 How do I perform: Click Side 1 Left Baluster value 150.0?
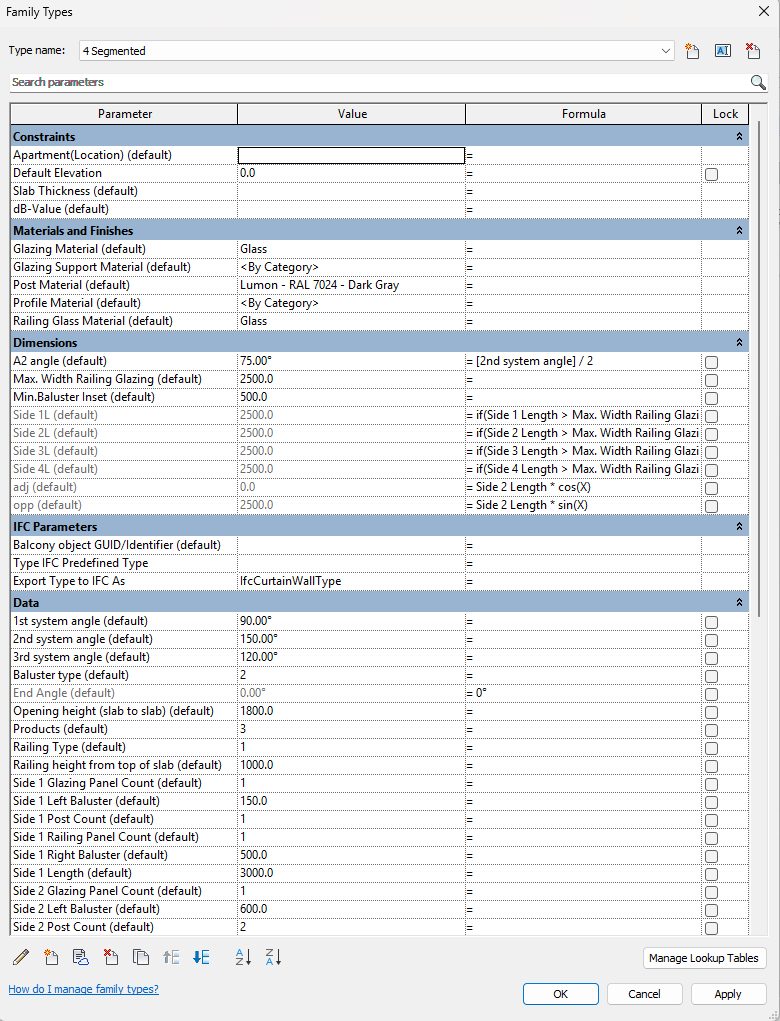click(352, 801)
